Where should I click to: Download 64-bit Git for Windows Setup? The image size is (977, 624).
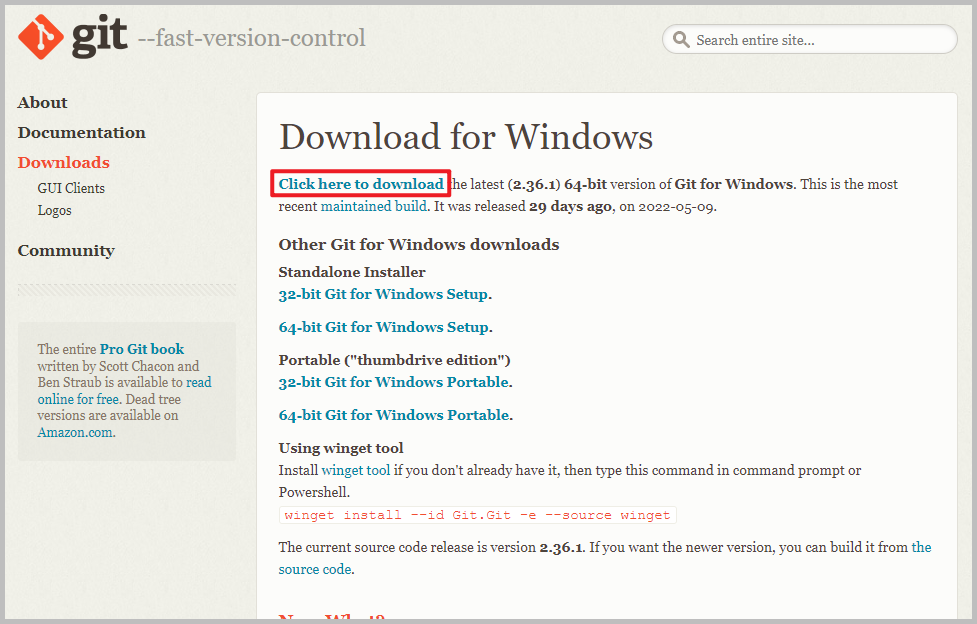[x=384, y=327]
